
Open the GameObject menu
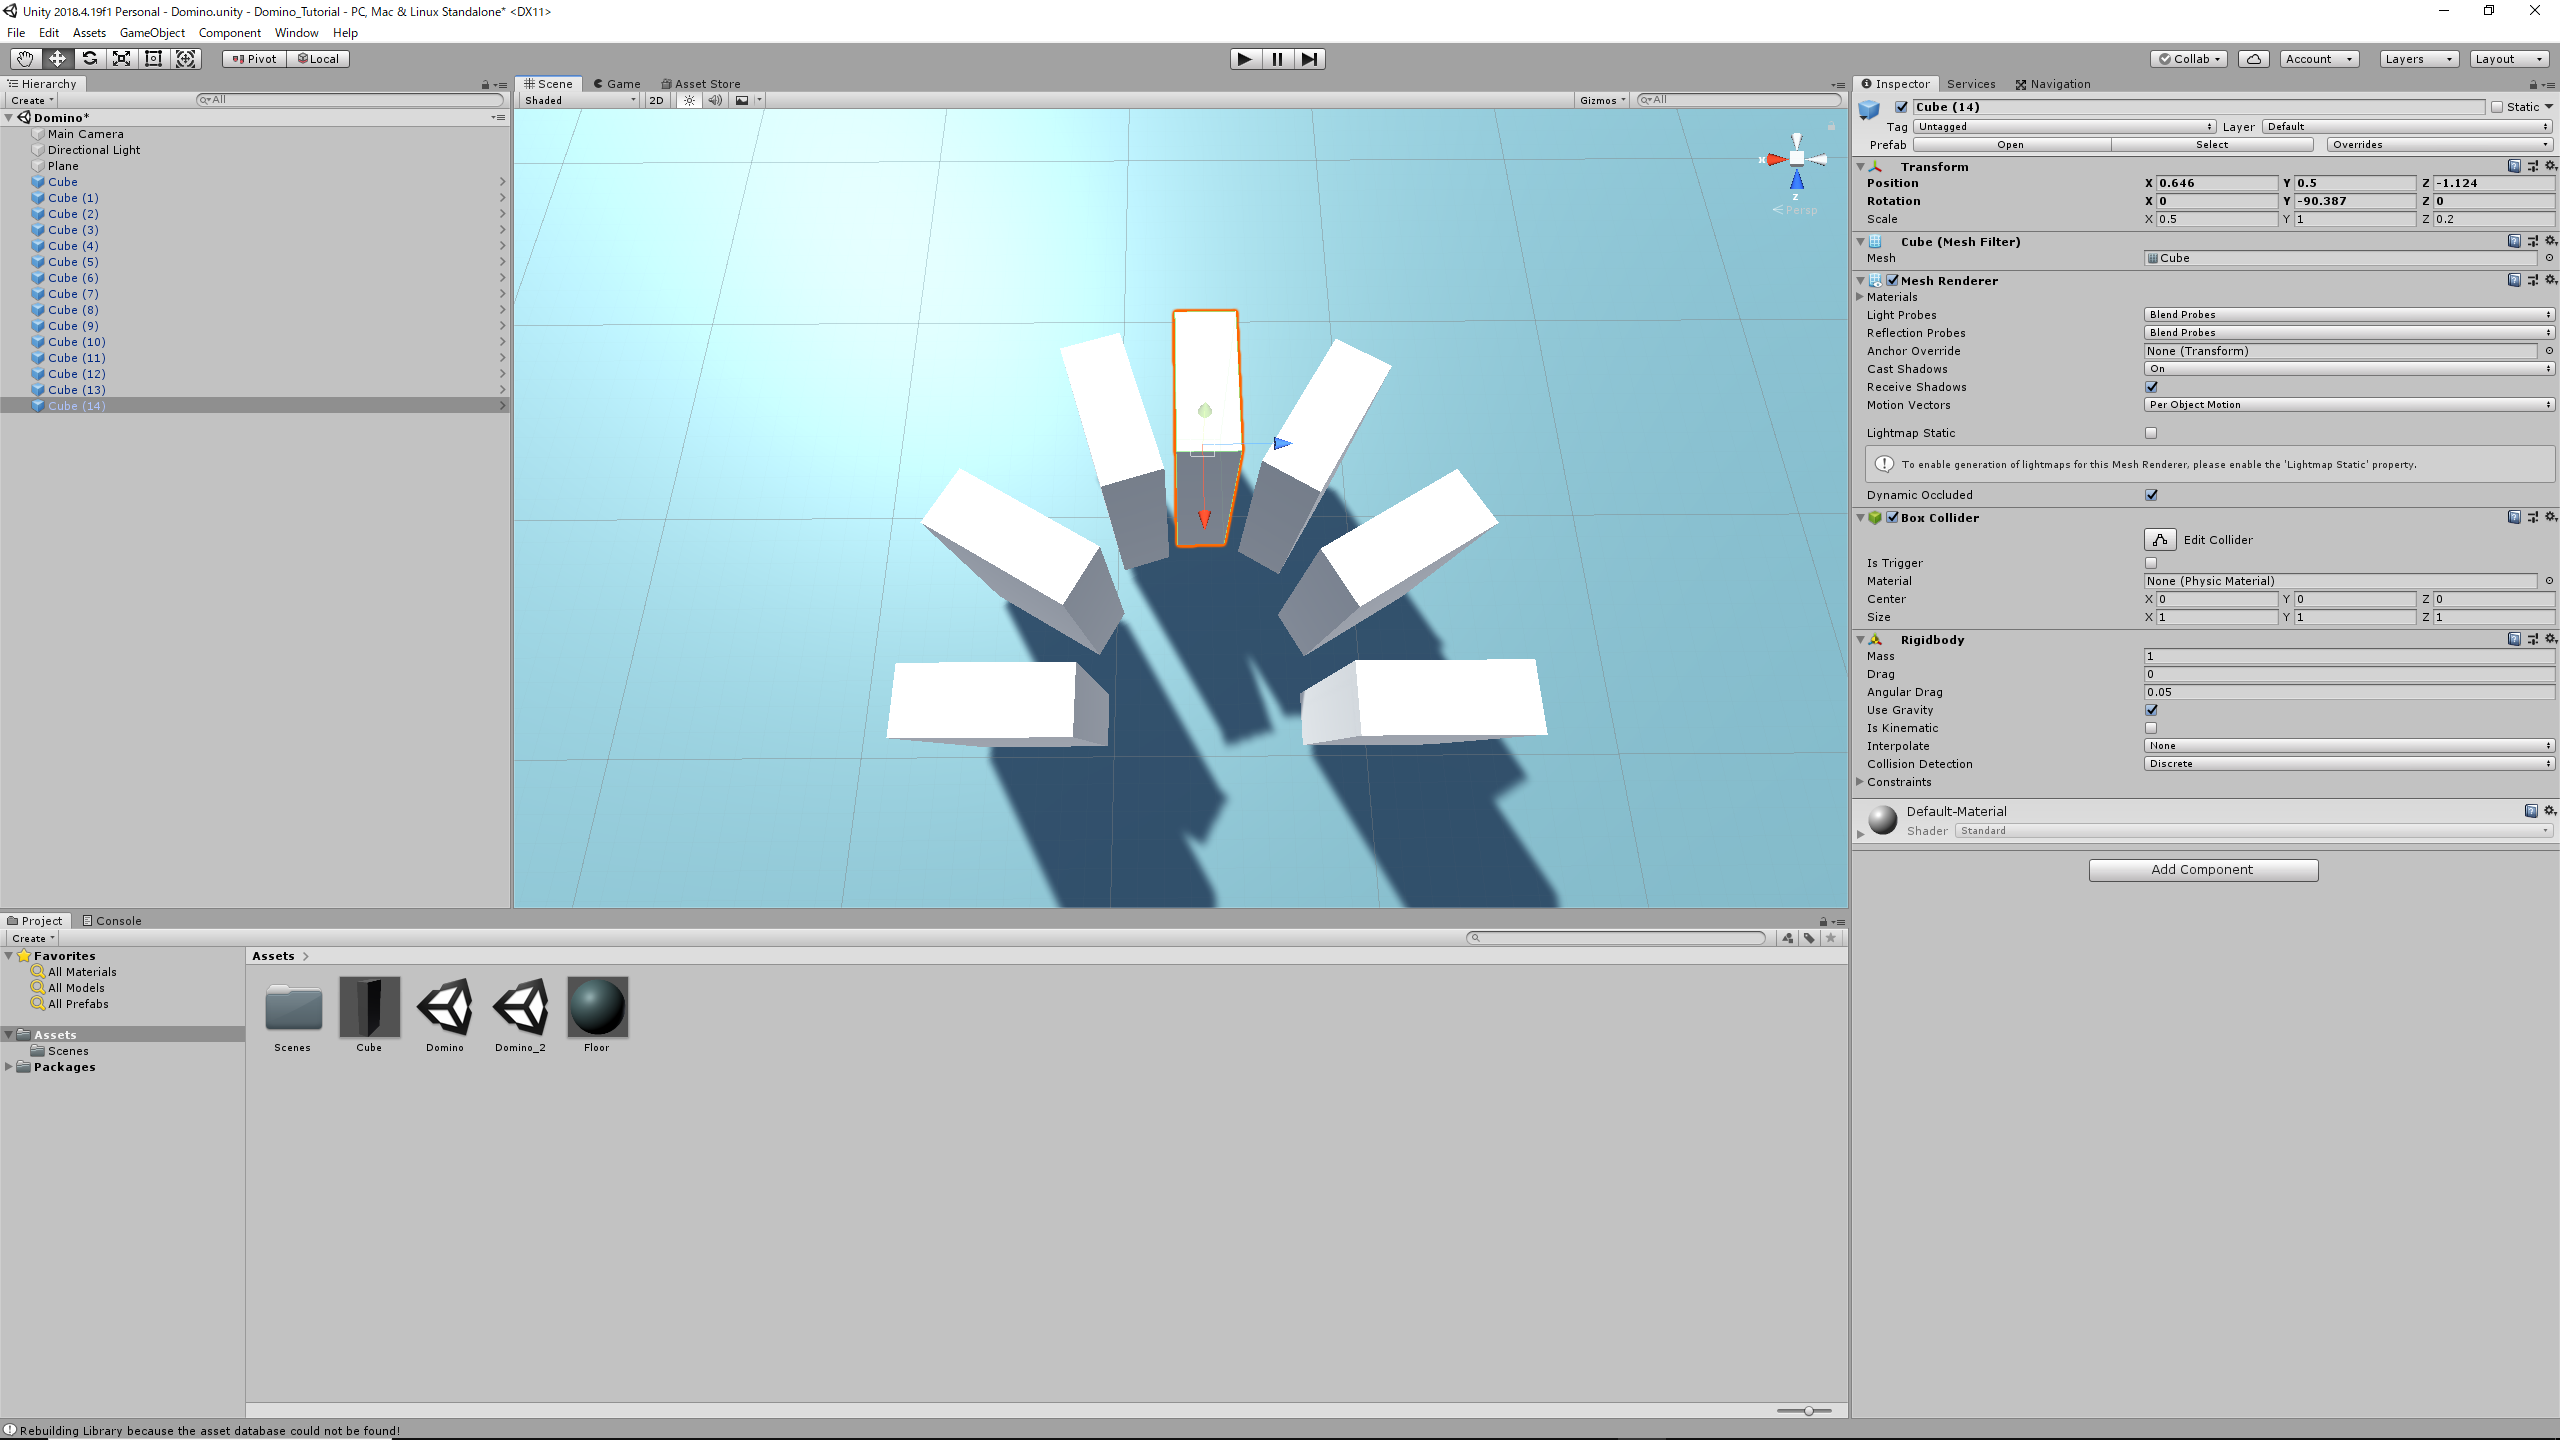click(x=152, y=33)
